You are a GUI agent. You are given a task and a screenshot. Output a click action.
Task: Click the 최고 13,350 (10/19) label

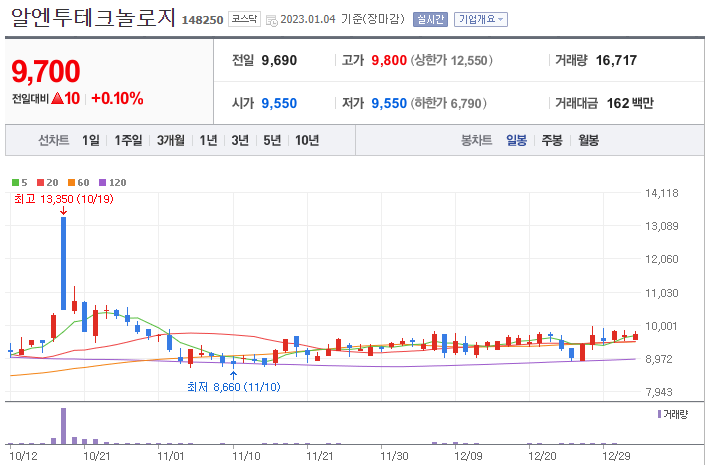64,199
